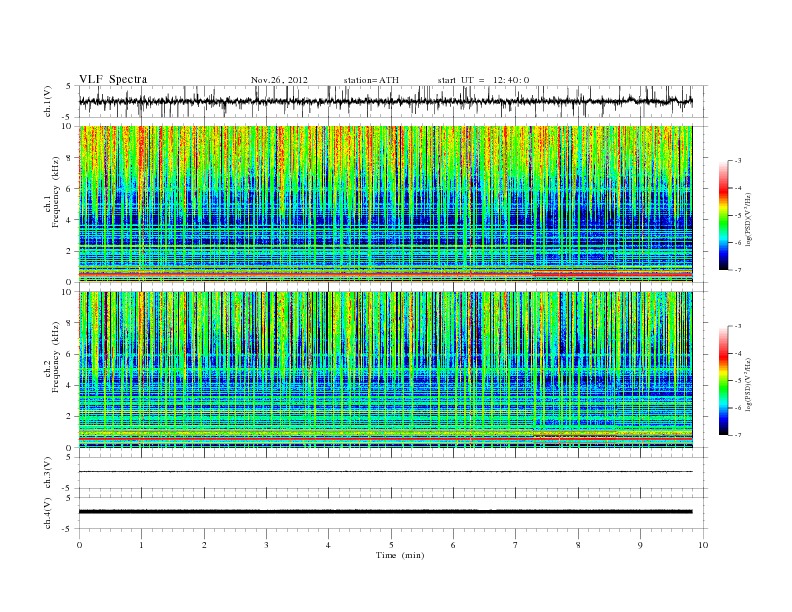Click the "8" kHz tick of ch.1 spectrogram

tap(69, 158)
